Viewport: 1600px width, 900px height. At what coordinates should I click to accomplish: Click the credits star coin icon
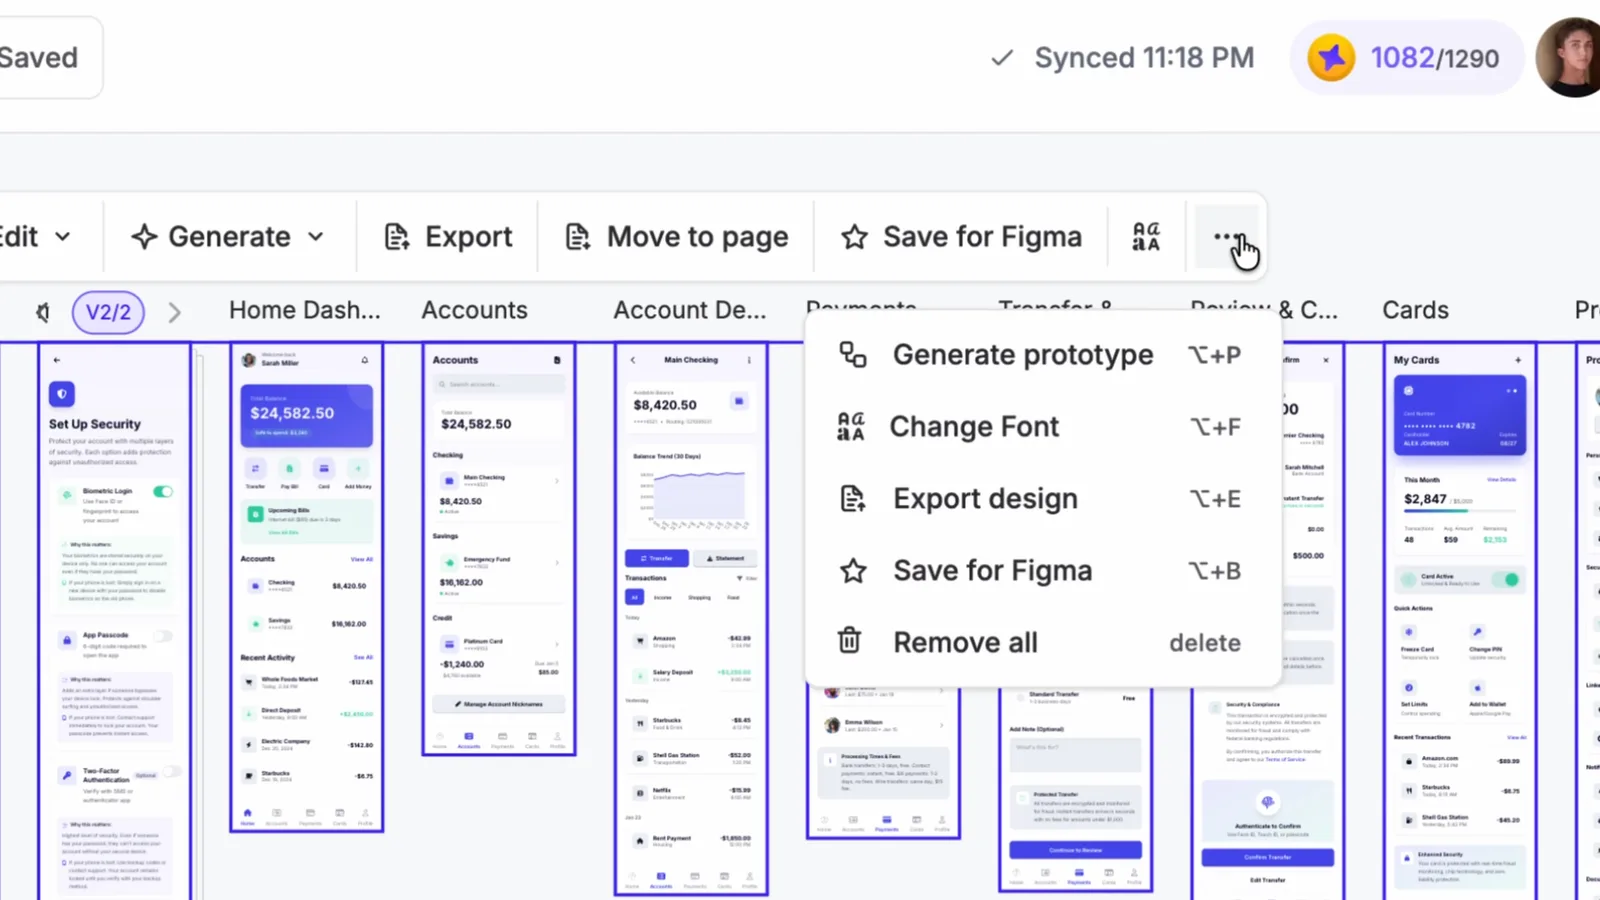(1331, 58)
